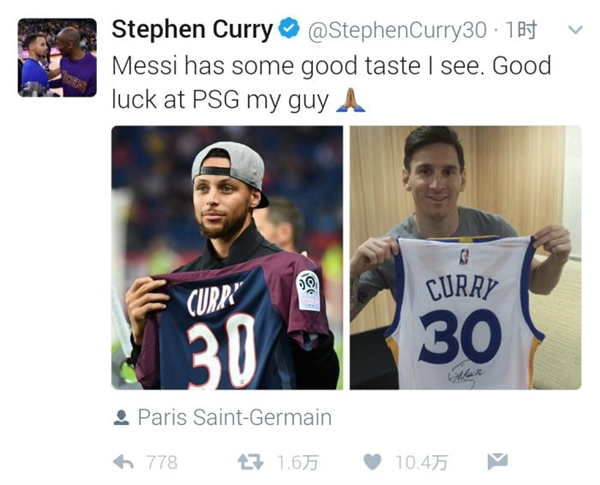Like the tweet with the heart icon
This screenshot has height=485, width=600.
372,461
